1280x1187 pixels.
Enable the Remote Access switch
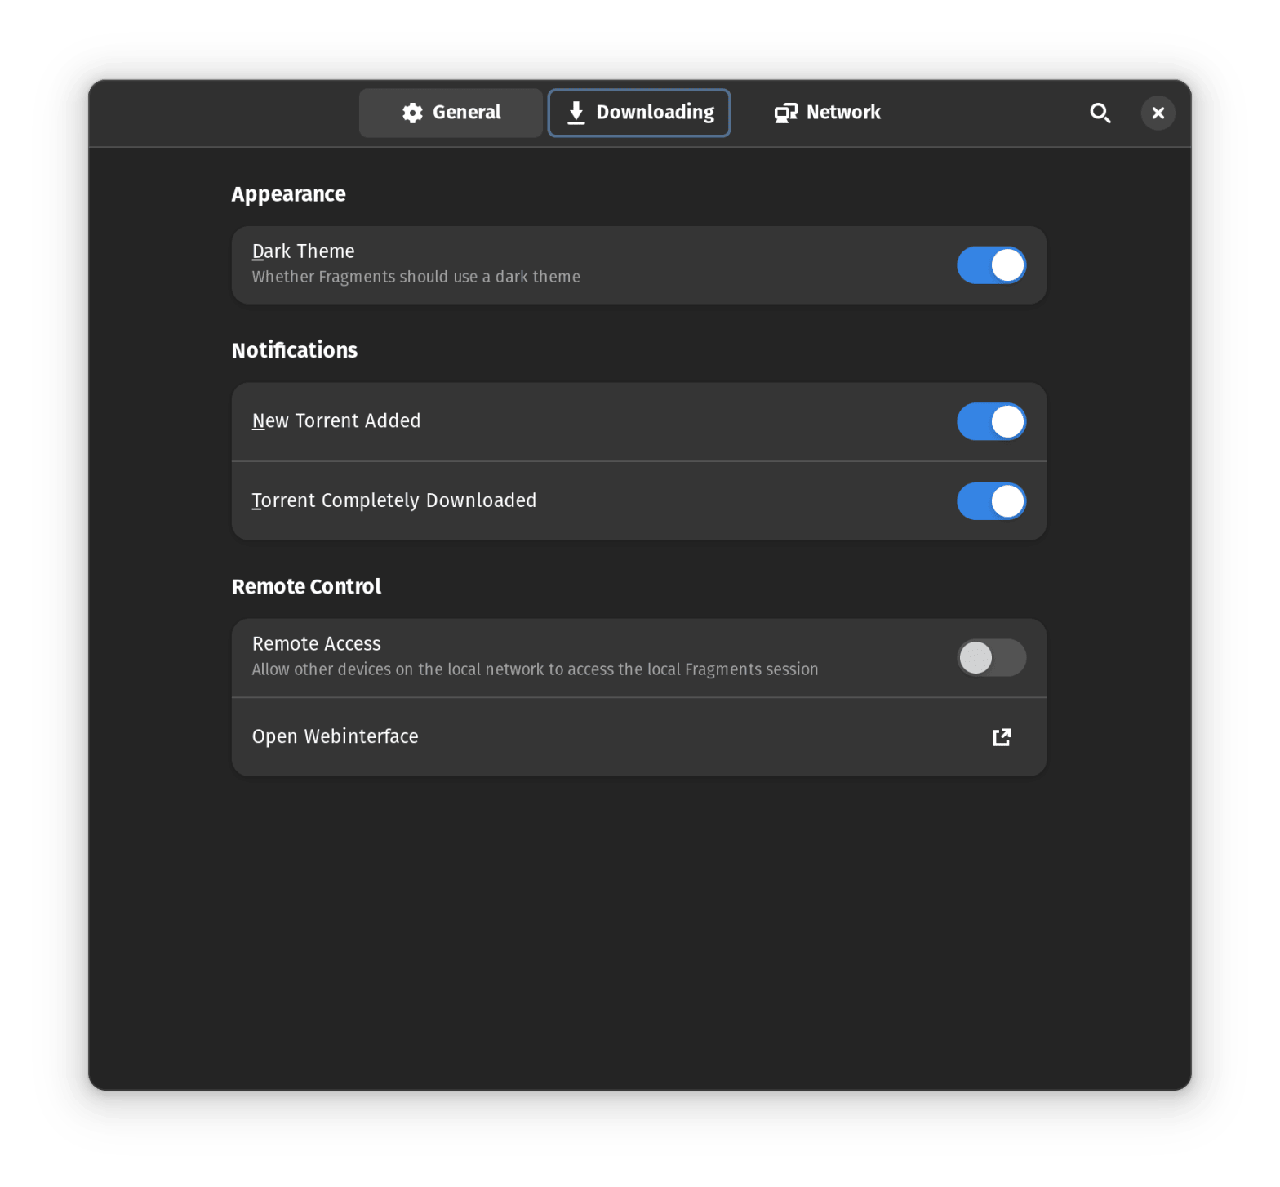(x=991, y=658)
